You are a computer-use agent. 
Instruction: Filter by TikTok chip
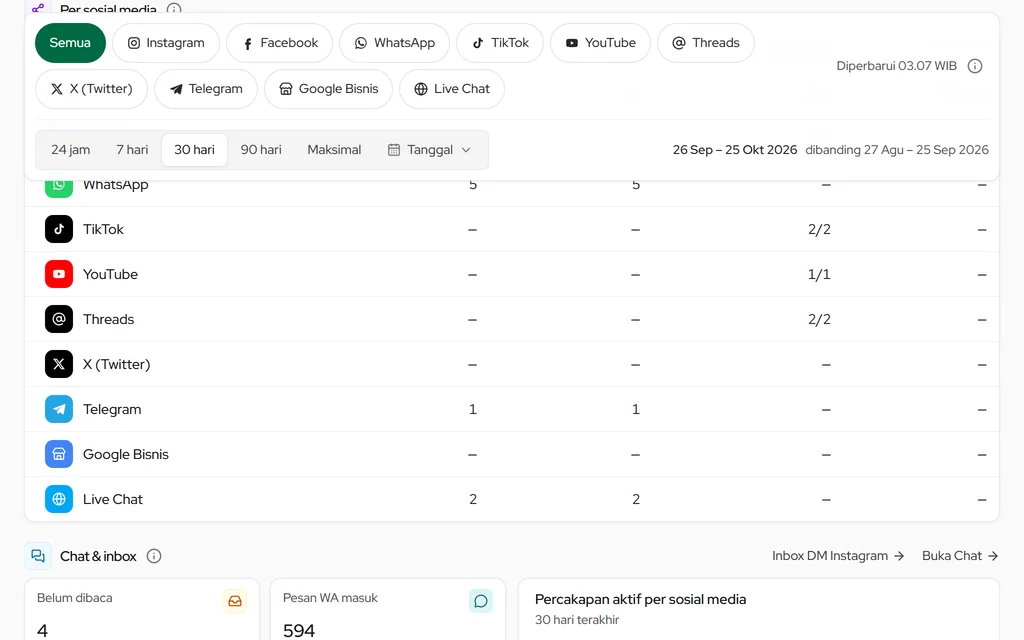pyautogui.click(x=500, y=43)
